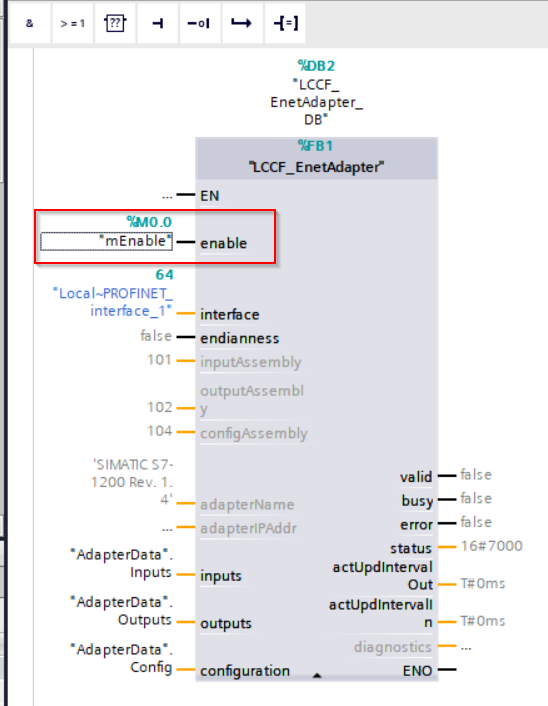Viewport: 548px width, 706px height.
Task: Select the empty adapterIPAddr operand placeholder
Action: (167, 528)
